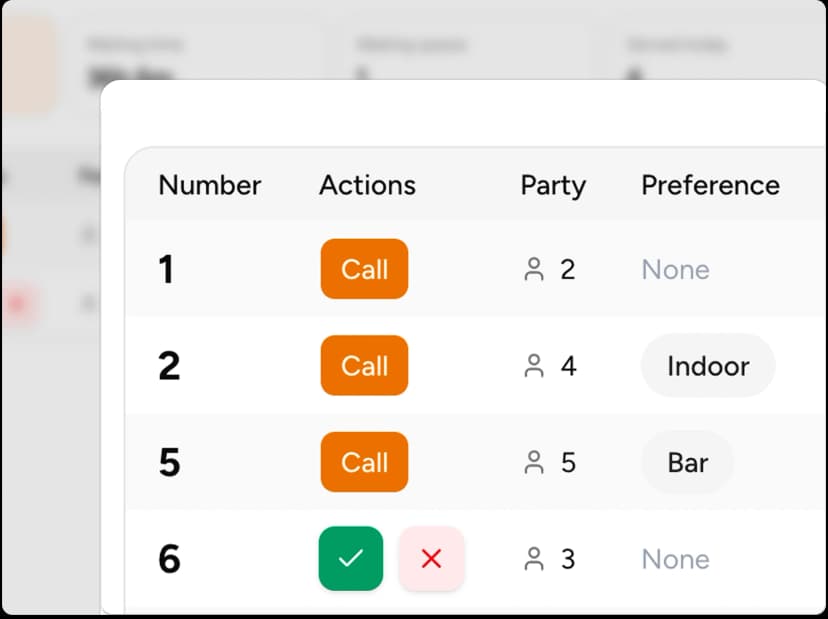Confirm queue number 6 with green checkmark

[351, 559]
